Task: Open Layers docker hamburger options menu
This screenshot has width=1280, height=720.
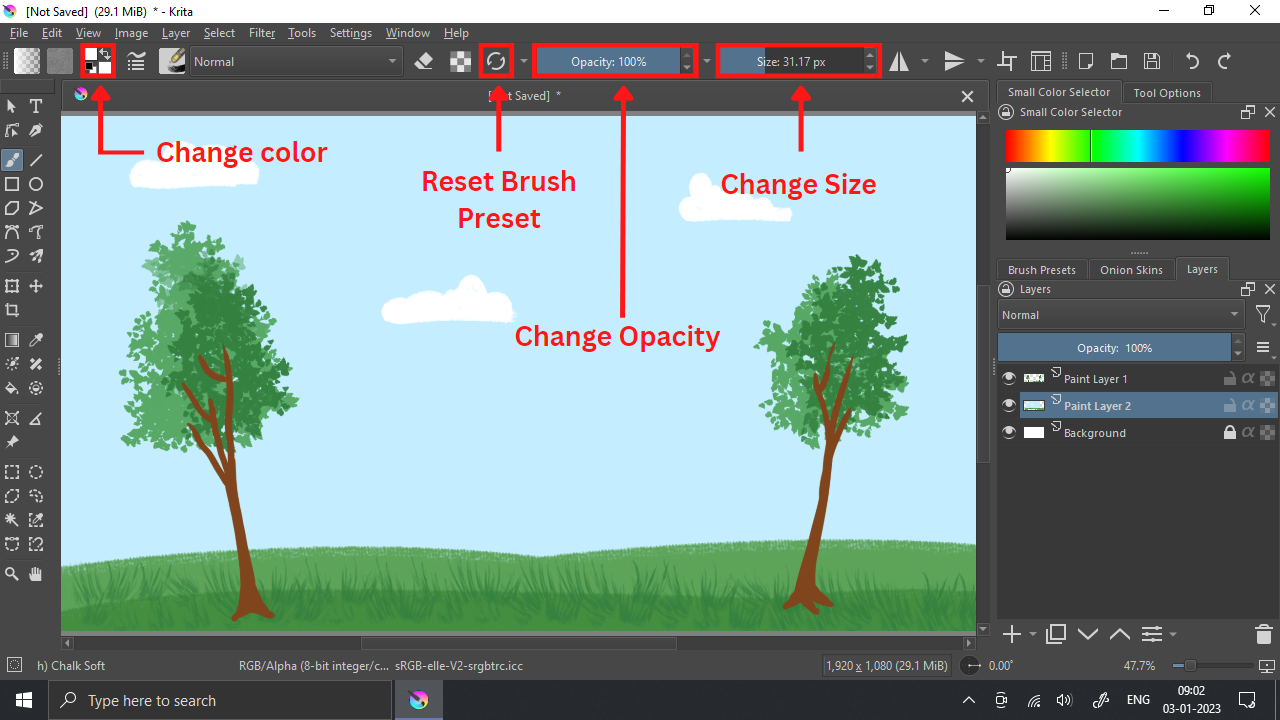Action: [x=1263, y=347]
